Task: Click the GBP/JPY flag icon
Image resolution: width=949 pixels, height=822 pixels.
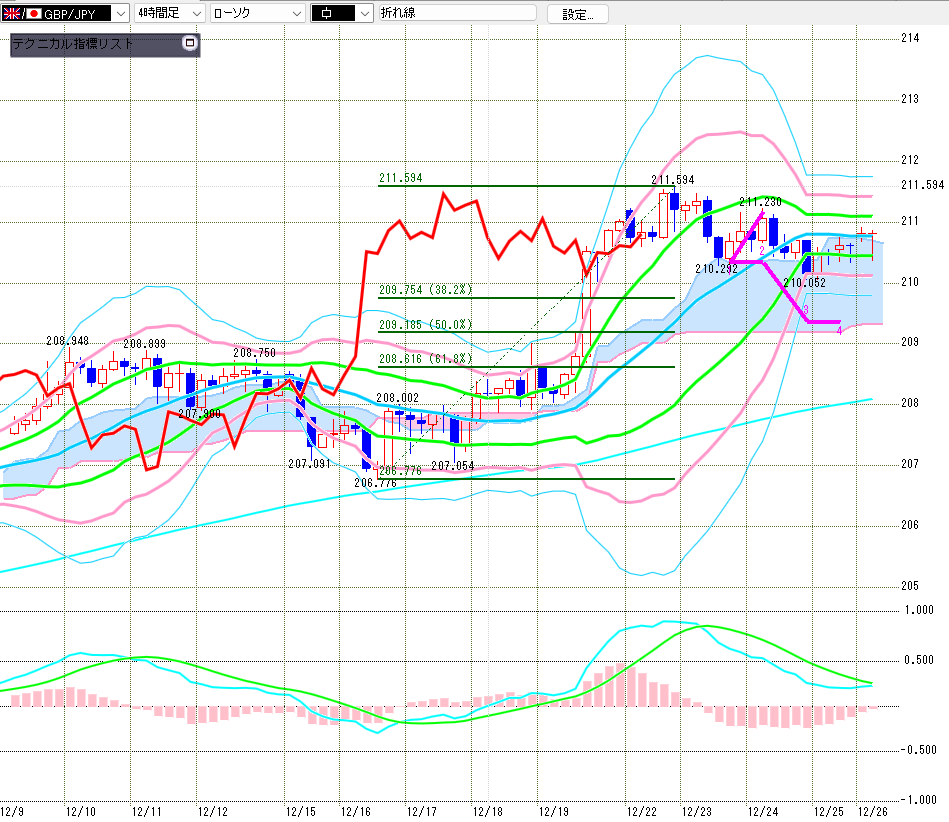Action: point(20,14)
